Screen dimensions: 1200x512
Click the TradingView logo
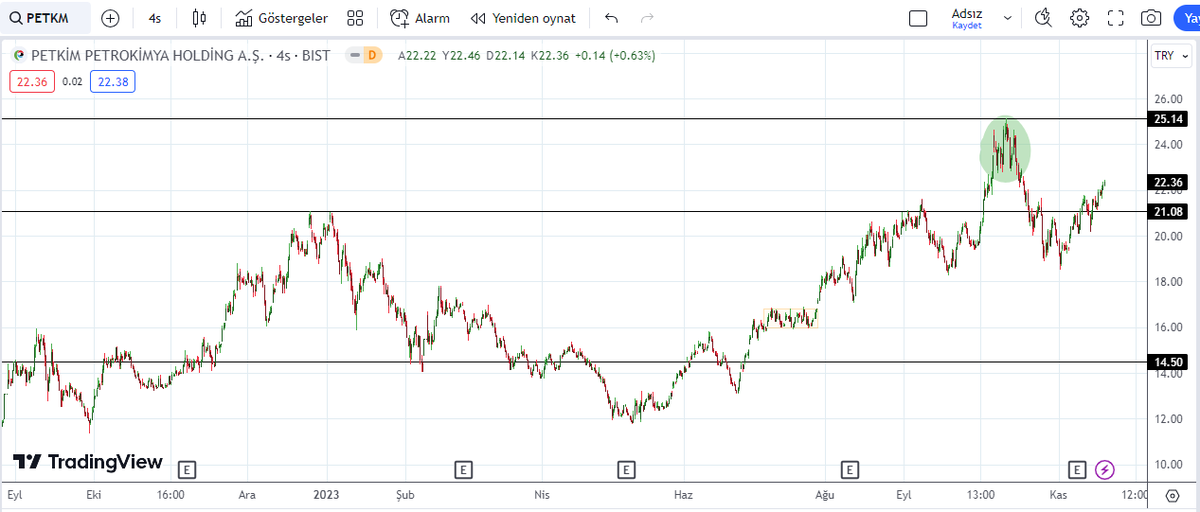click(x=87, y=462)
